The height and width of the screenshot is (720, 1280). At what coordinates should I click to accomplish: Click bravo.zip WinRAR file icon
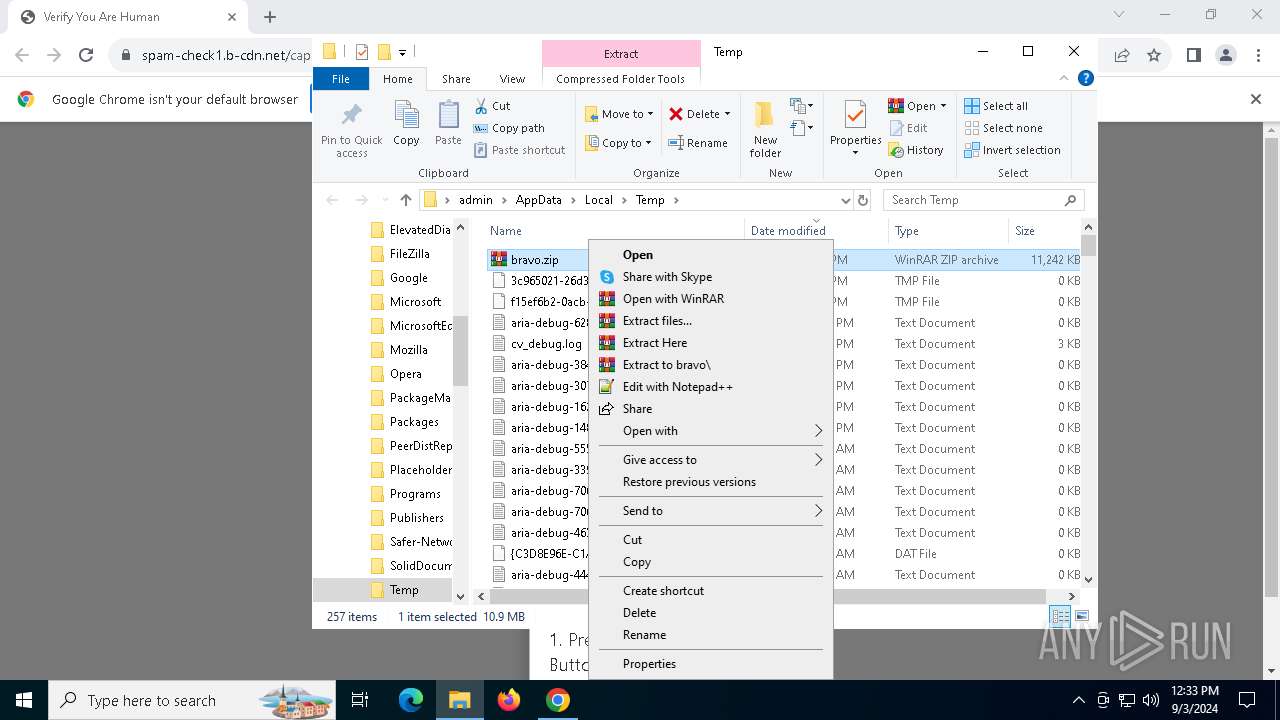[499, 259]
